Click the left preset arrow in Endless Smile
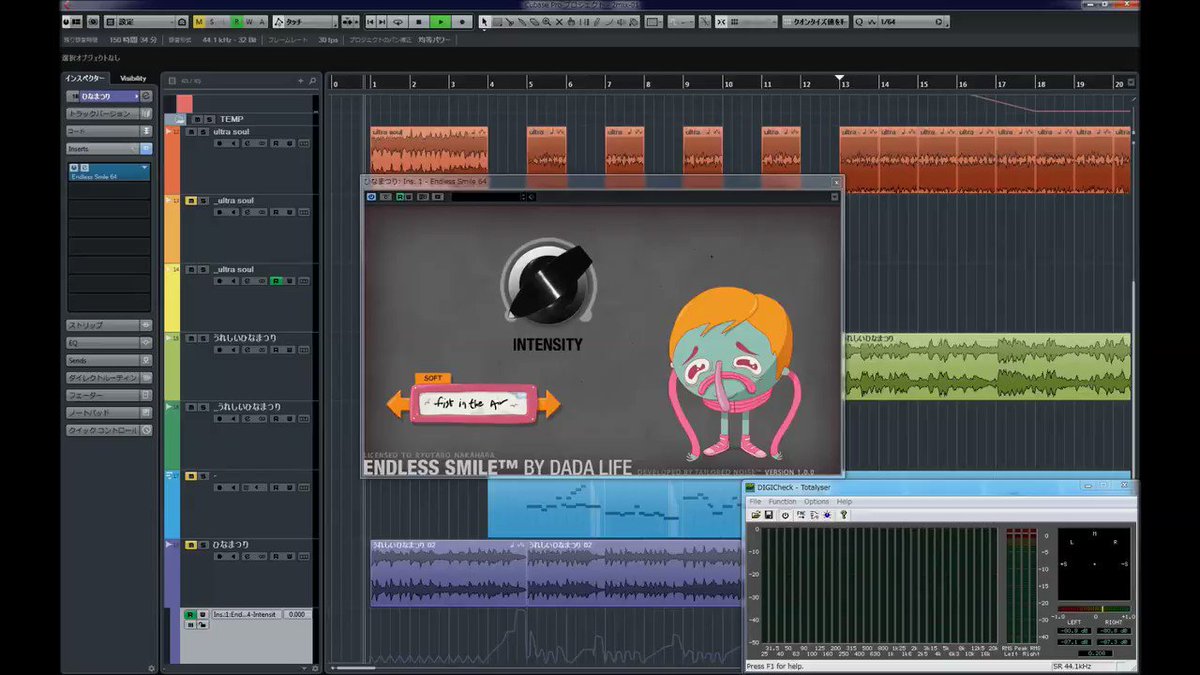 (400, 404)
